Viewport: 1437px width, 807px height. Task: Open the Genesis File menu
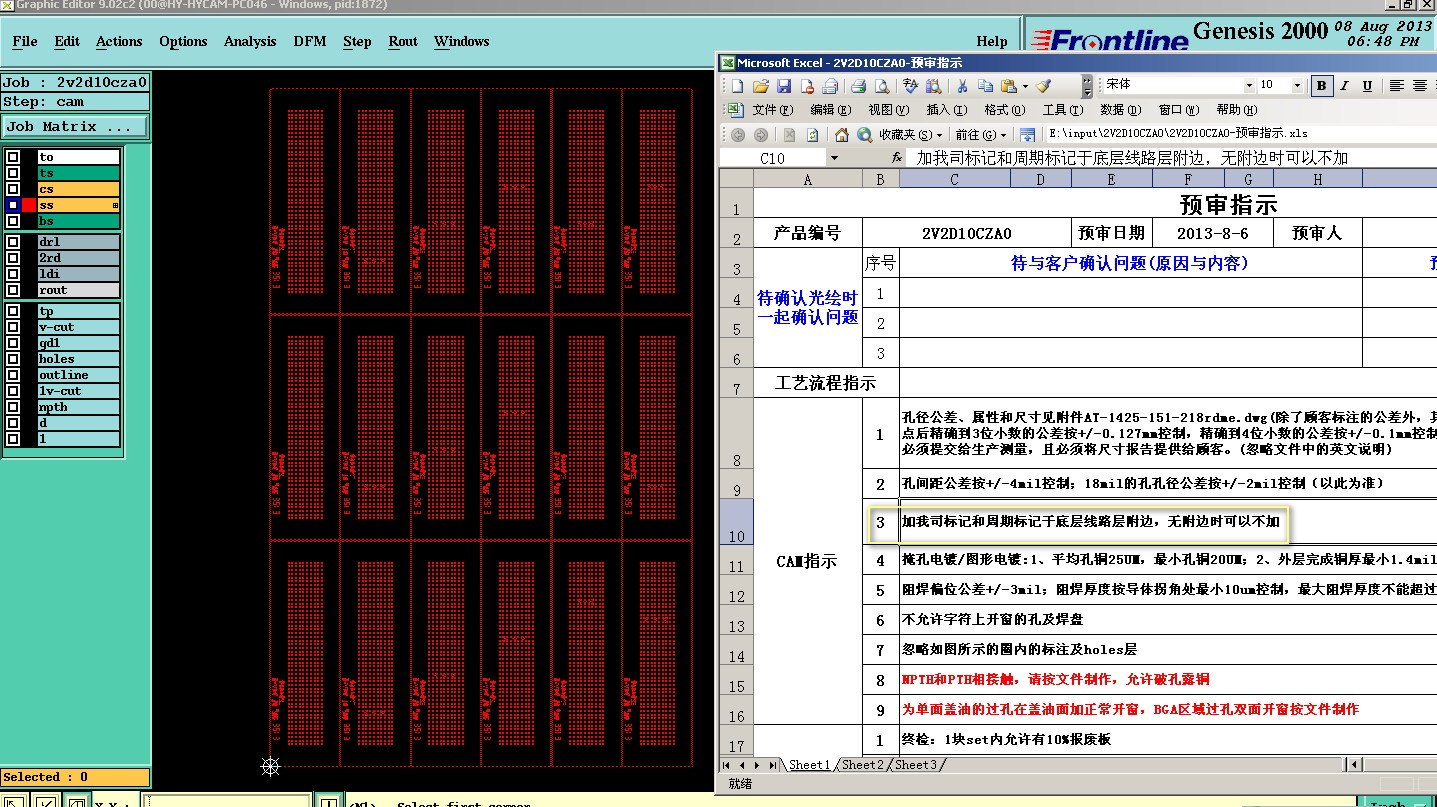coord(25,41)
